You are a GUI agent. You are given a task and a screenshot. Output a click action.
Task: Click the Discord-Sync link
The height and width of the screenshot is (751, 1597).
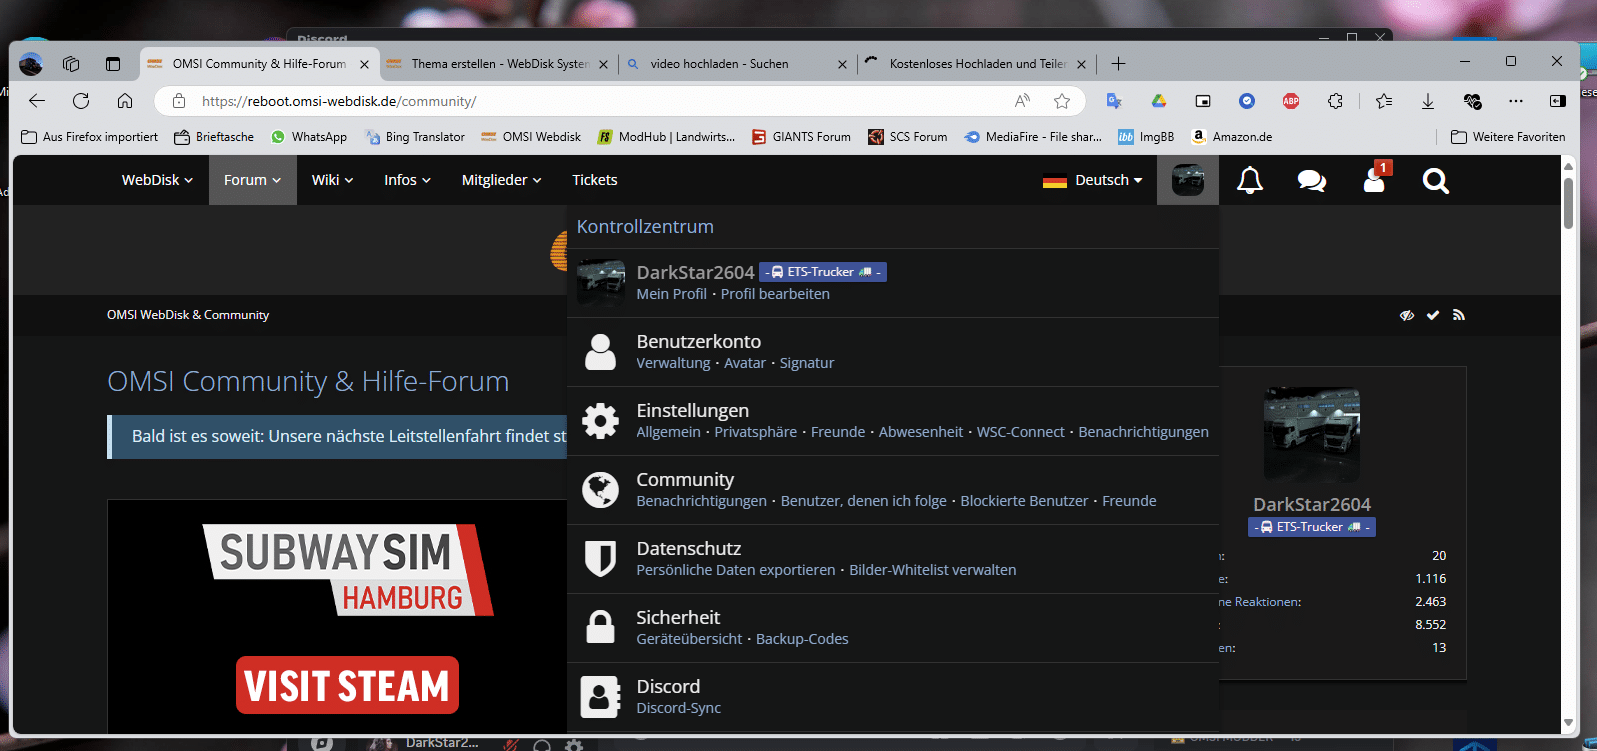click(x=678, y=708)
